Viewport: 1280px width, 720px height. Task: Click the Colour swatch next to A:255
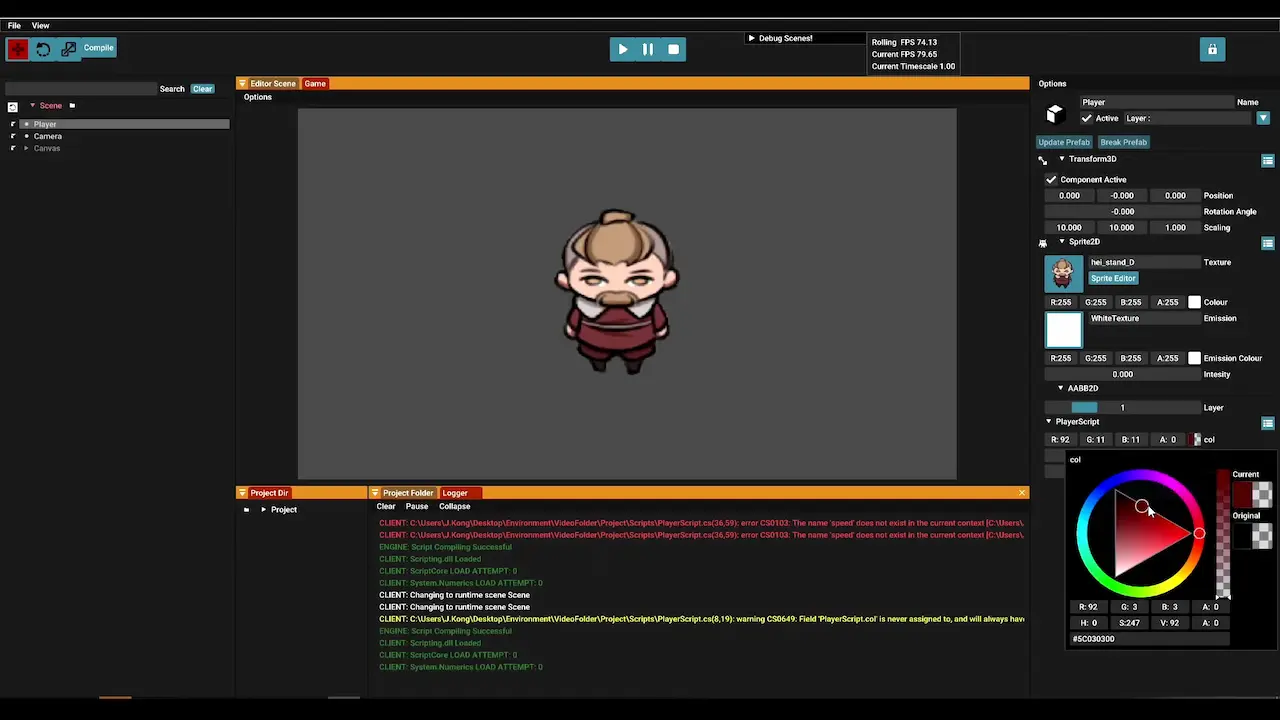point(1194,302)
